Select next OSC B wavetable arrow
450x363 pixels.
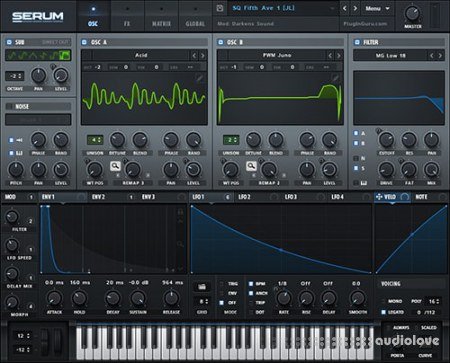339,55
